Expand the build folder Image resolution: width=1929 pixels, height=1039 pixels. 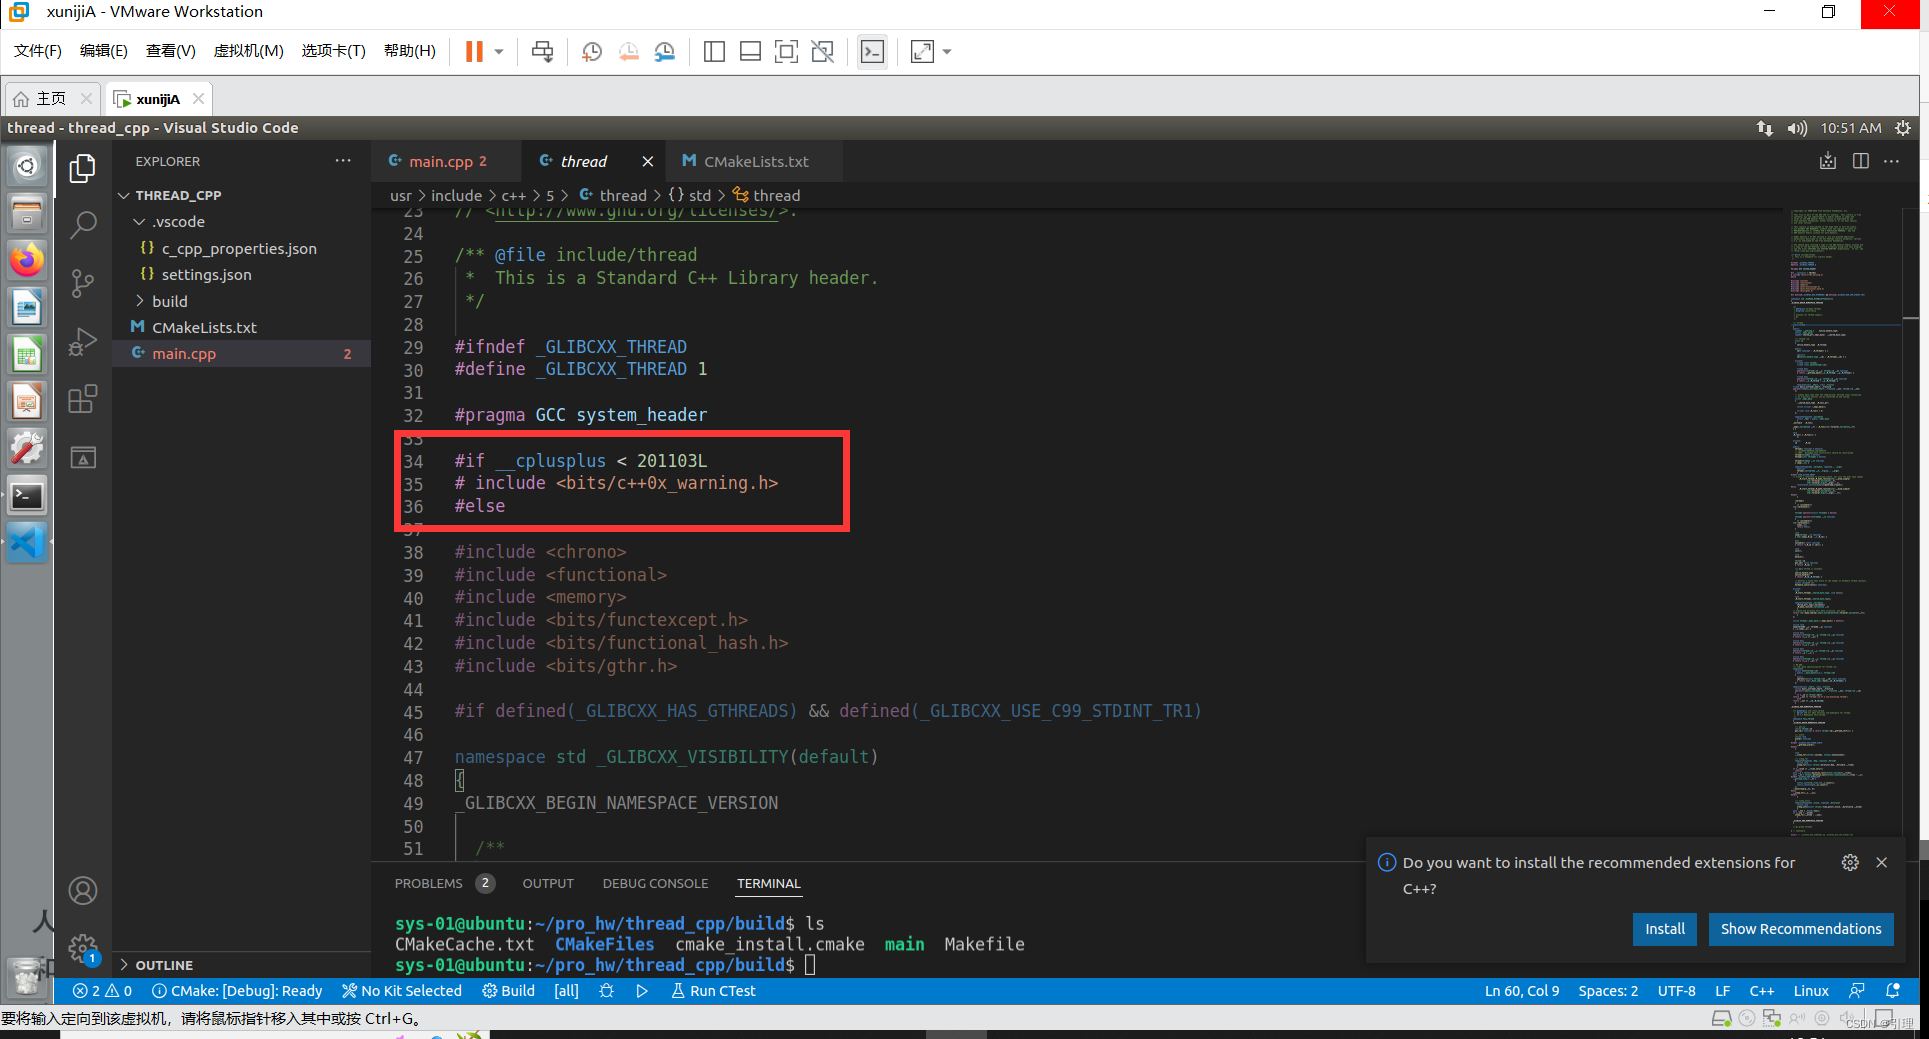tap(171, 301)
